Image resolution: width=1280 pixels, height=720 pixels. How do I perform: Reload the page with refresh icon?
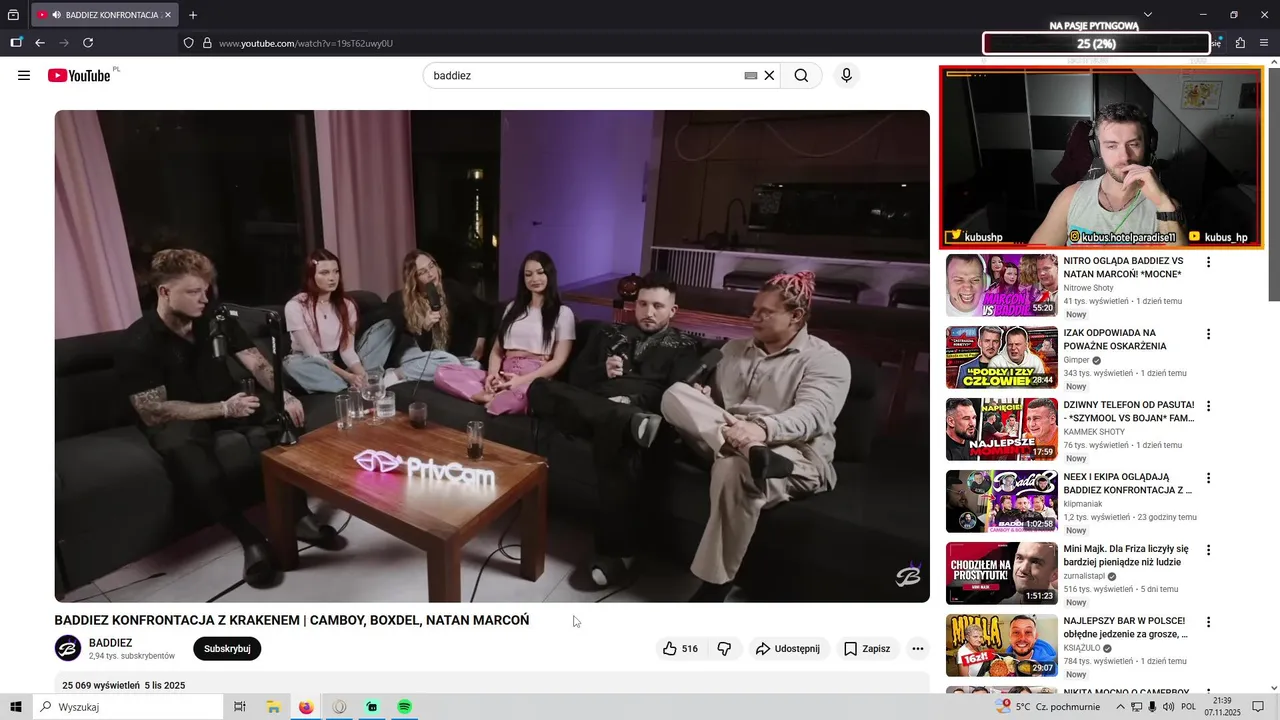88,43
